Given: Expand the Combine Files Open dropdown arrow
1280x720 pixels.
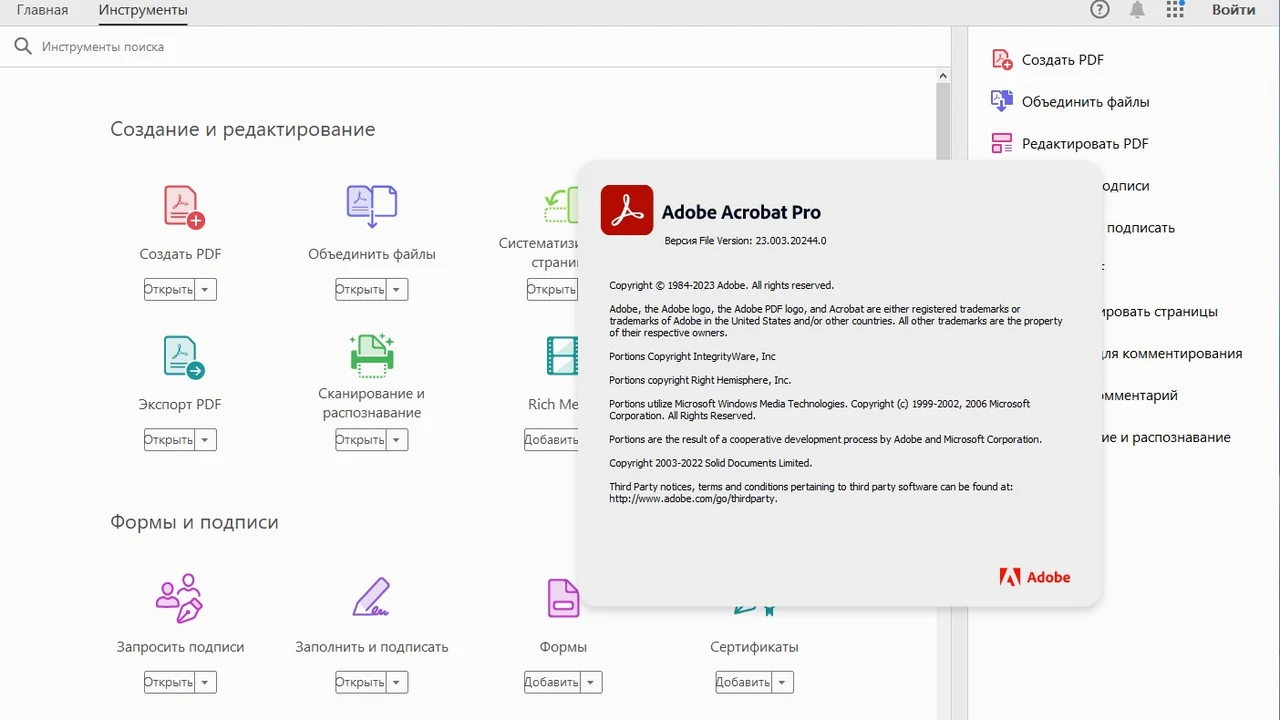Looking at the screenshot, I should point(397,290).
